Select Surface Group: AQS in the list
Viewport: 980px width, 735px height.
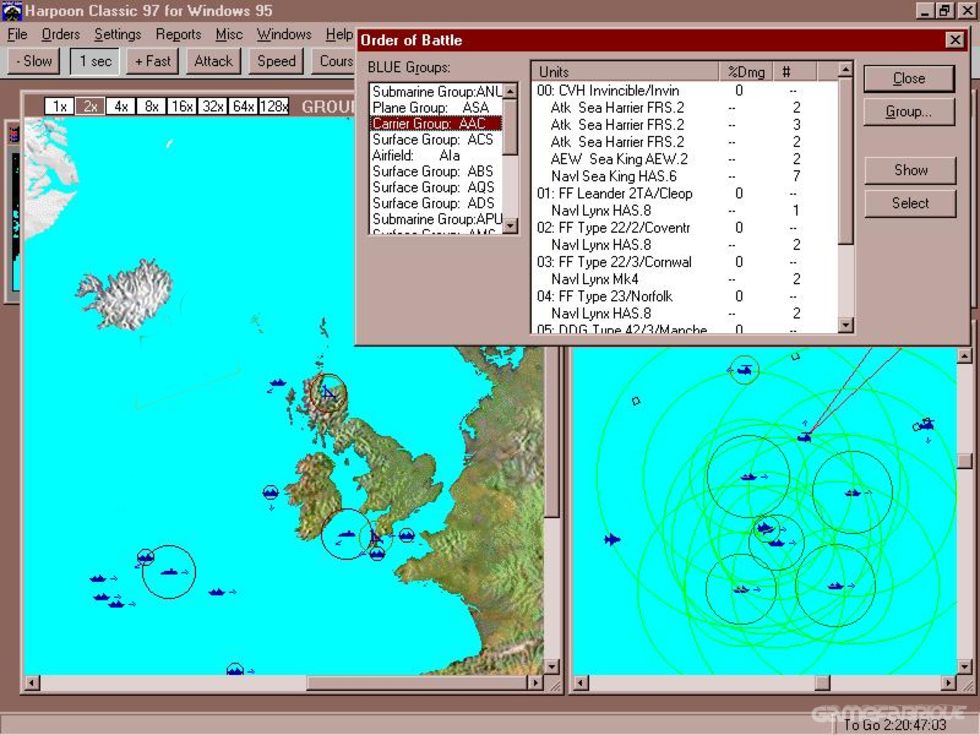[x=436, y=188]
